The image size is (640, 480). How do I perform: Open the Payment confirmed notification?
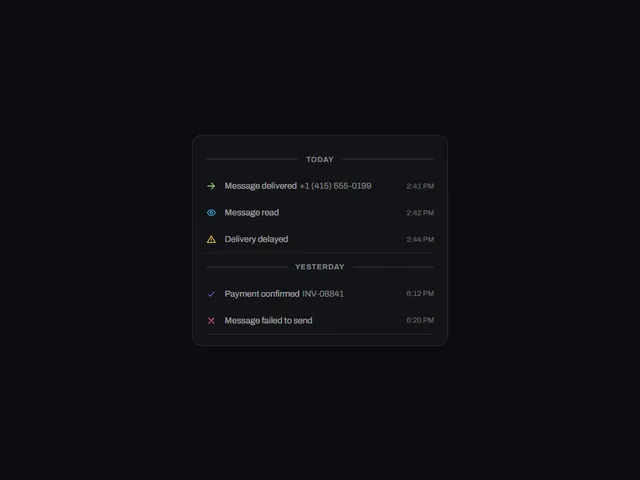[320, 294]
